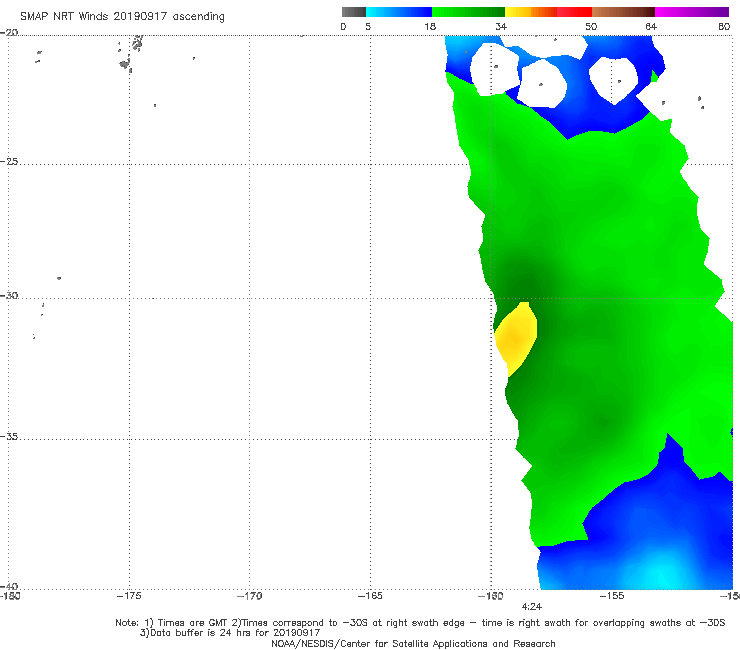Click the blue segment of the color bar
This screenshot has width=740, height=650.
[x=399, y=12]
